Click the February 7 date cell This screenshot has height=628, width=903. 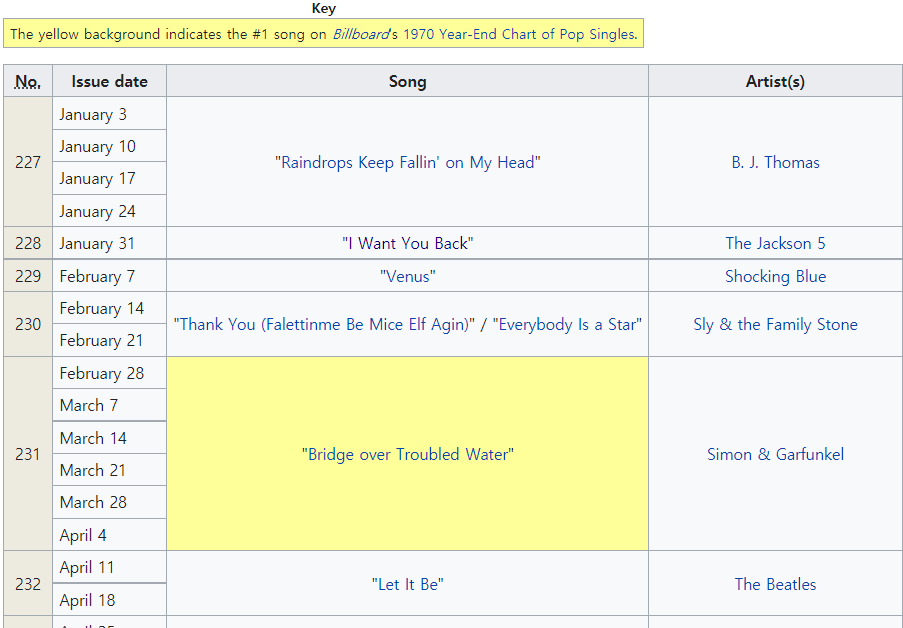pyautogui.click(x=109, y=276)
